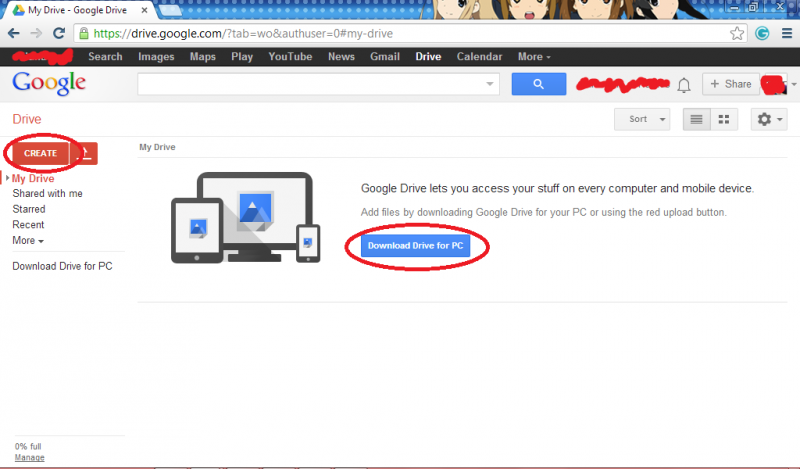
Task: Select Drive in the Google bar
Action: click(x=428, y=57)
